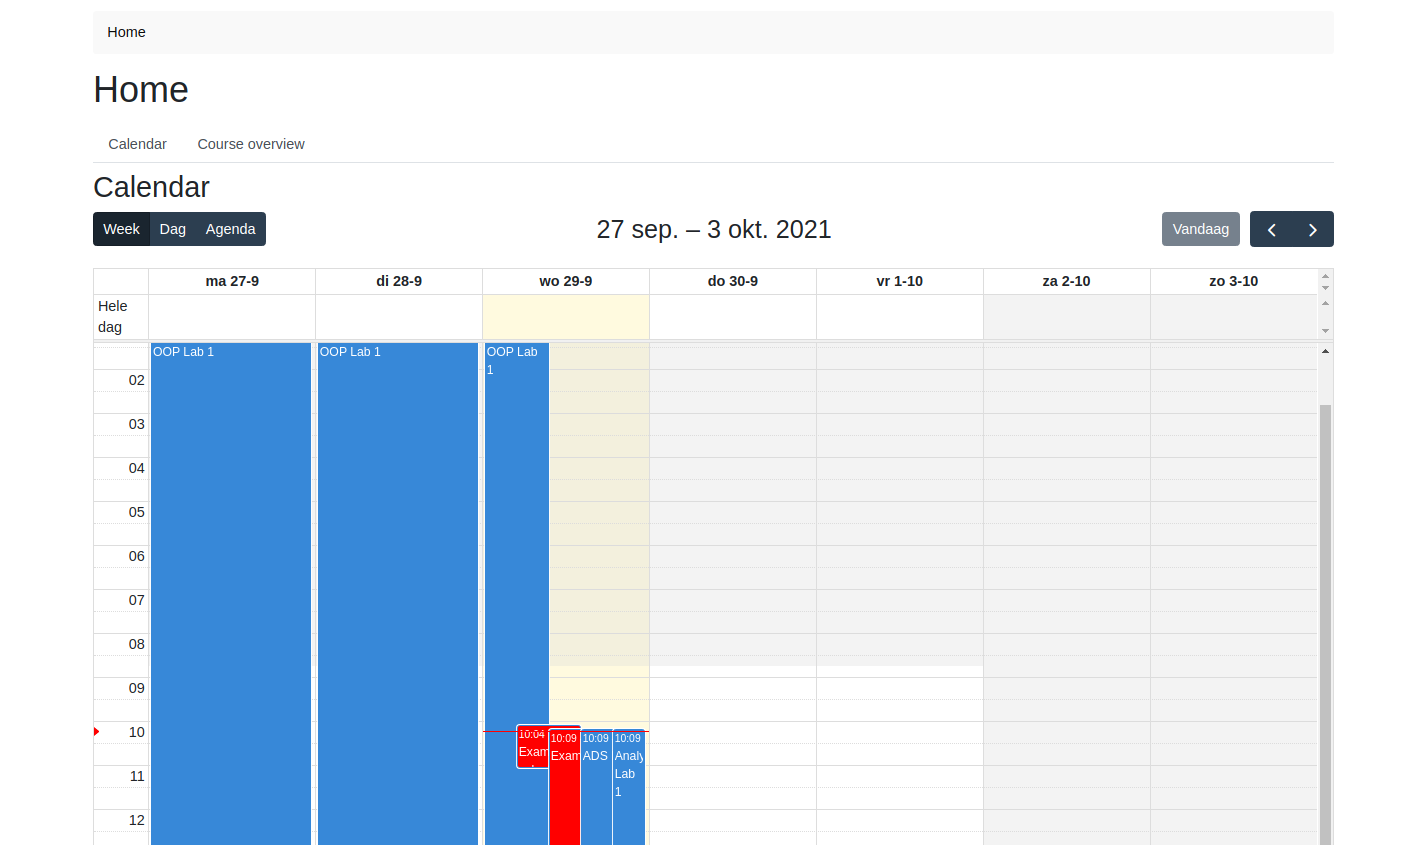The image size is (1410, 845).
Task: Click the time grid scrollbar thumb
Action: coord(1325,625)
